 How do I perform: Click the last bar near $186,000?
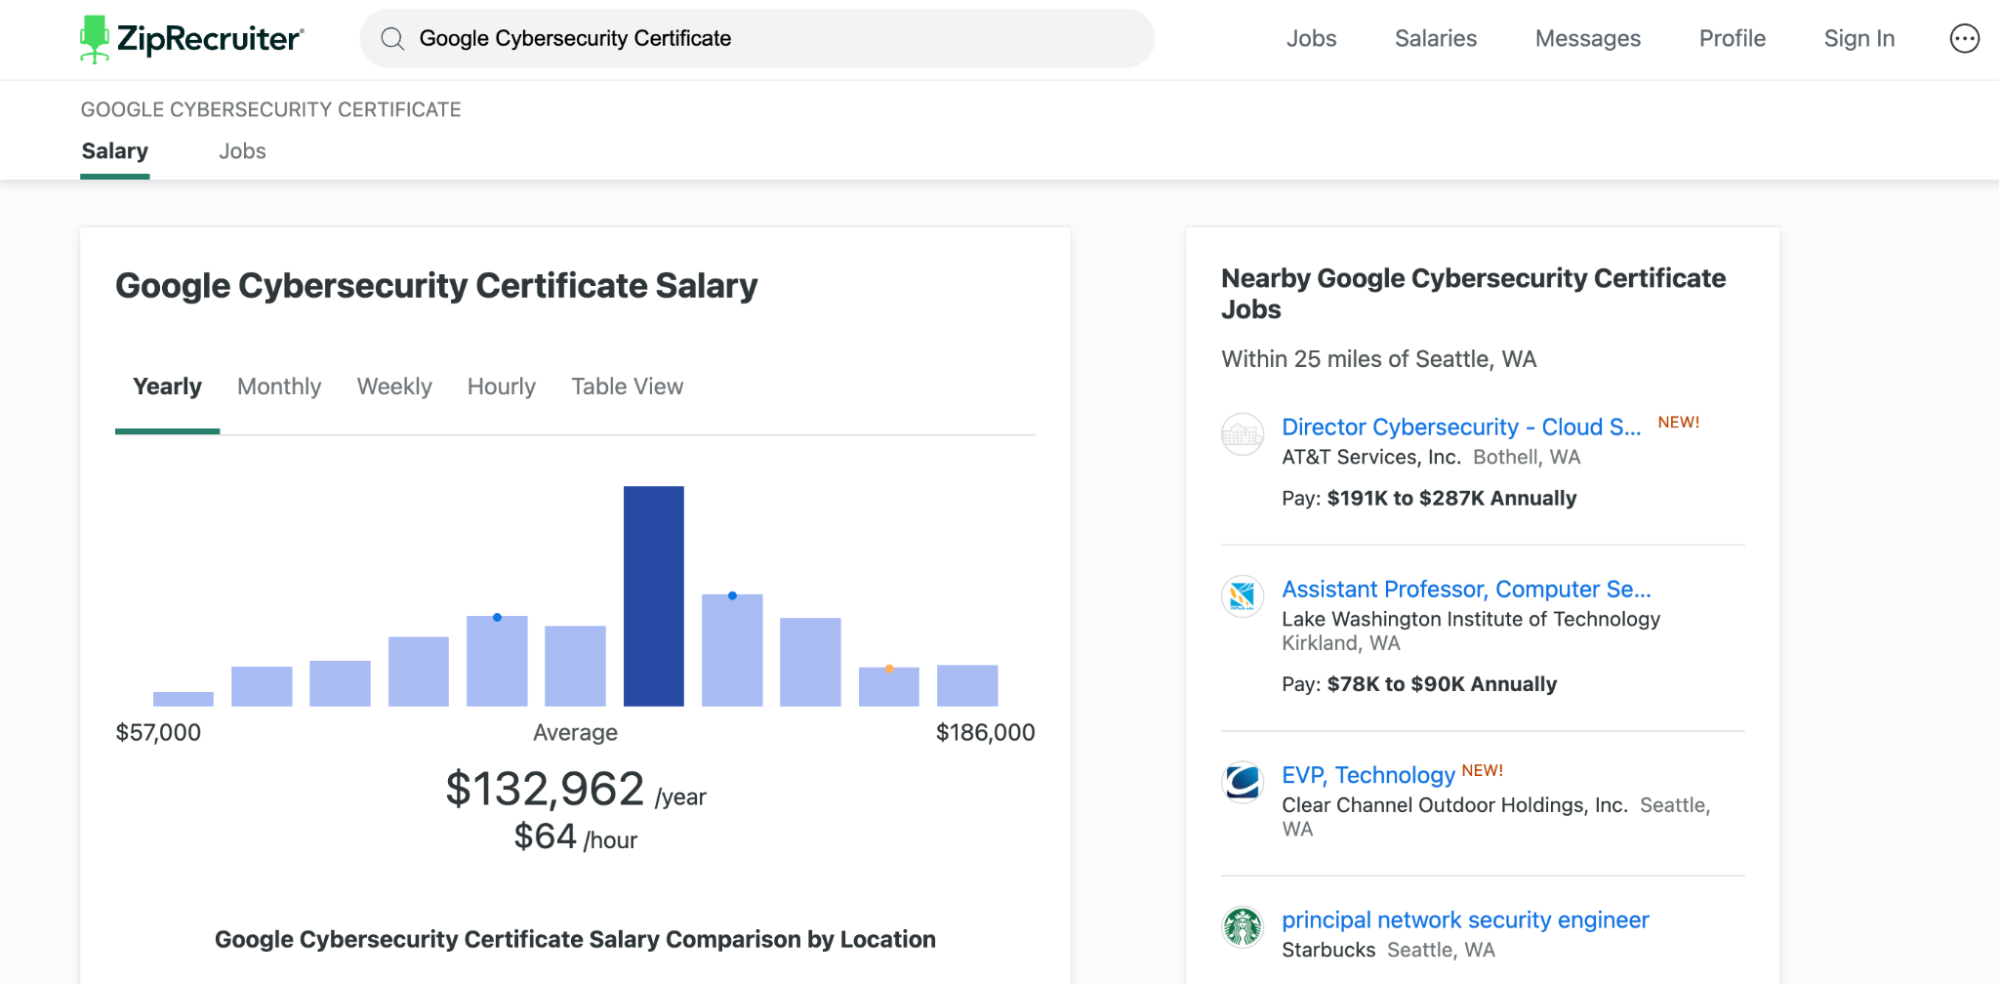click(x=967, y=686)
